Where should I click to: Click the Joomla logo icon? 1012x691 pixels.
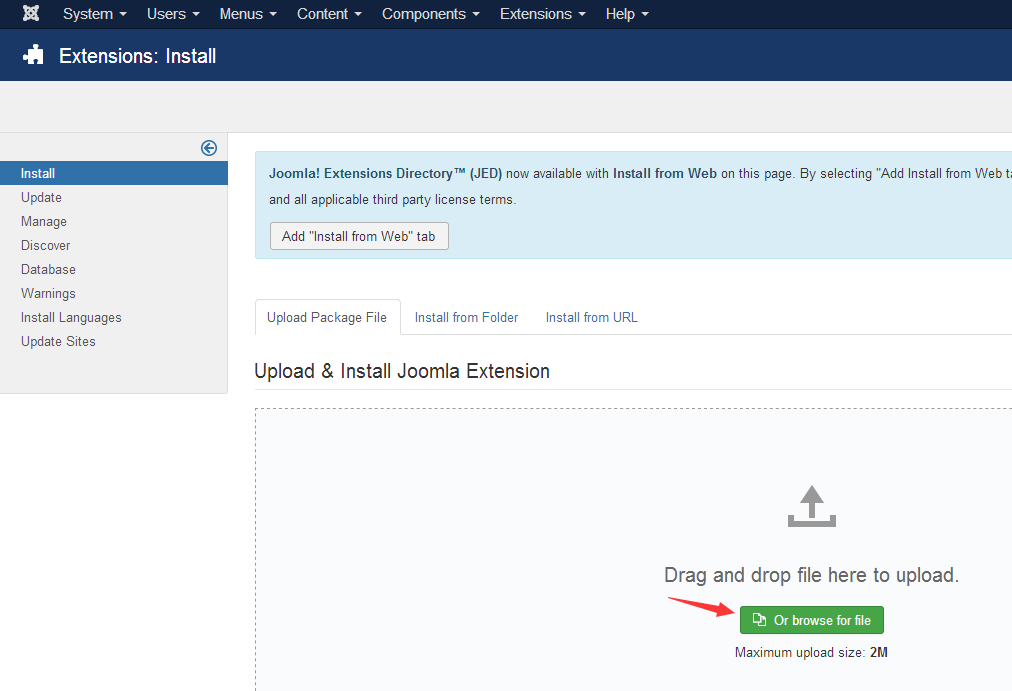click(31, 14)
